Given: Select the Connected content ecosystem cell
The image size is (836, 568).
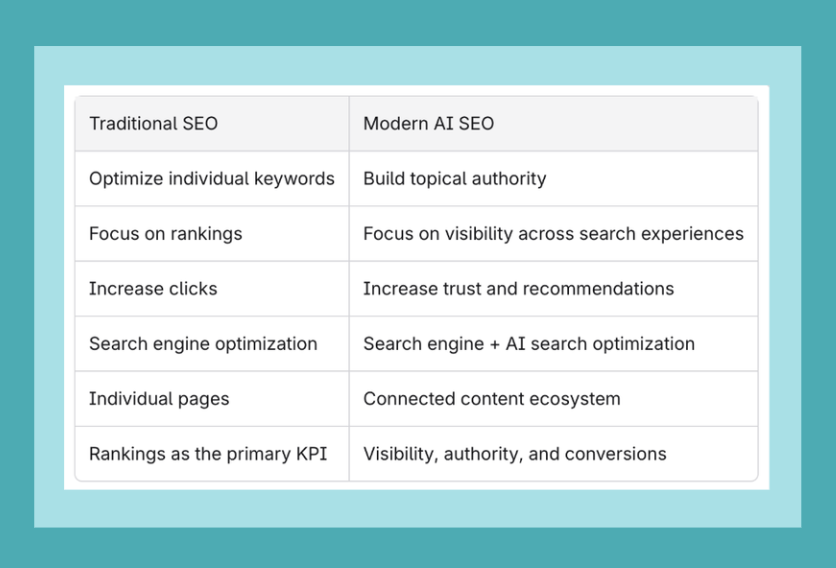Looking at the screenshot, I should pos(553,398).
